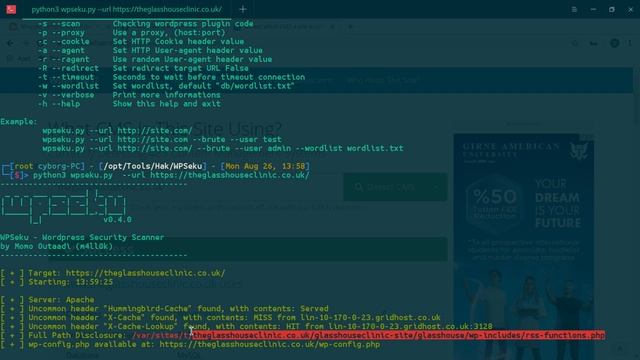Open the terminal hamburger menu

point(574,9)
